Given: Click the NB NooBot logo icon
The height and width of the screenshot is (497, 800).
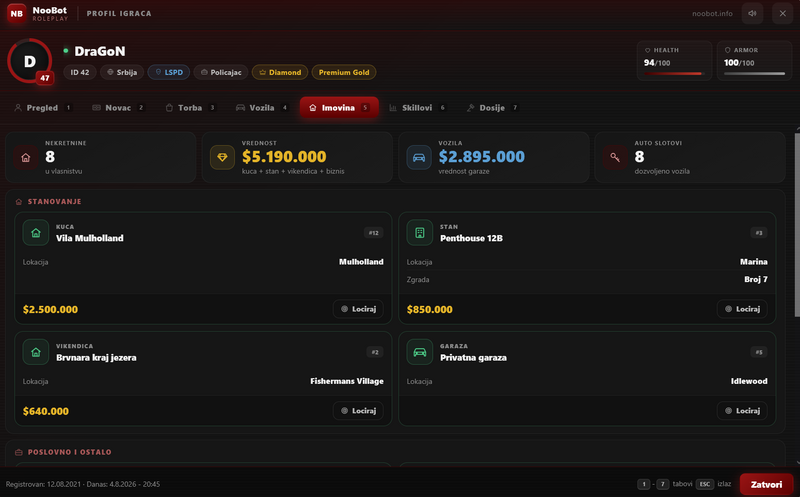Looking at the screenshot, I should [x=16, y=13].
